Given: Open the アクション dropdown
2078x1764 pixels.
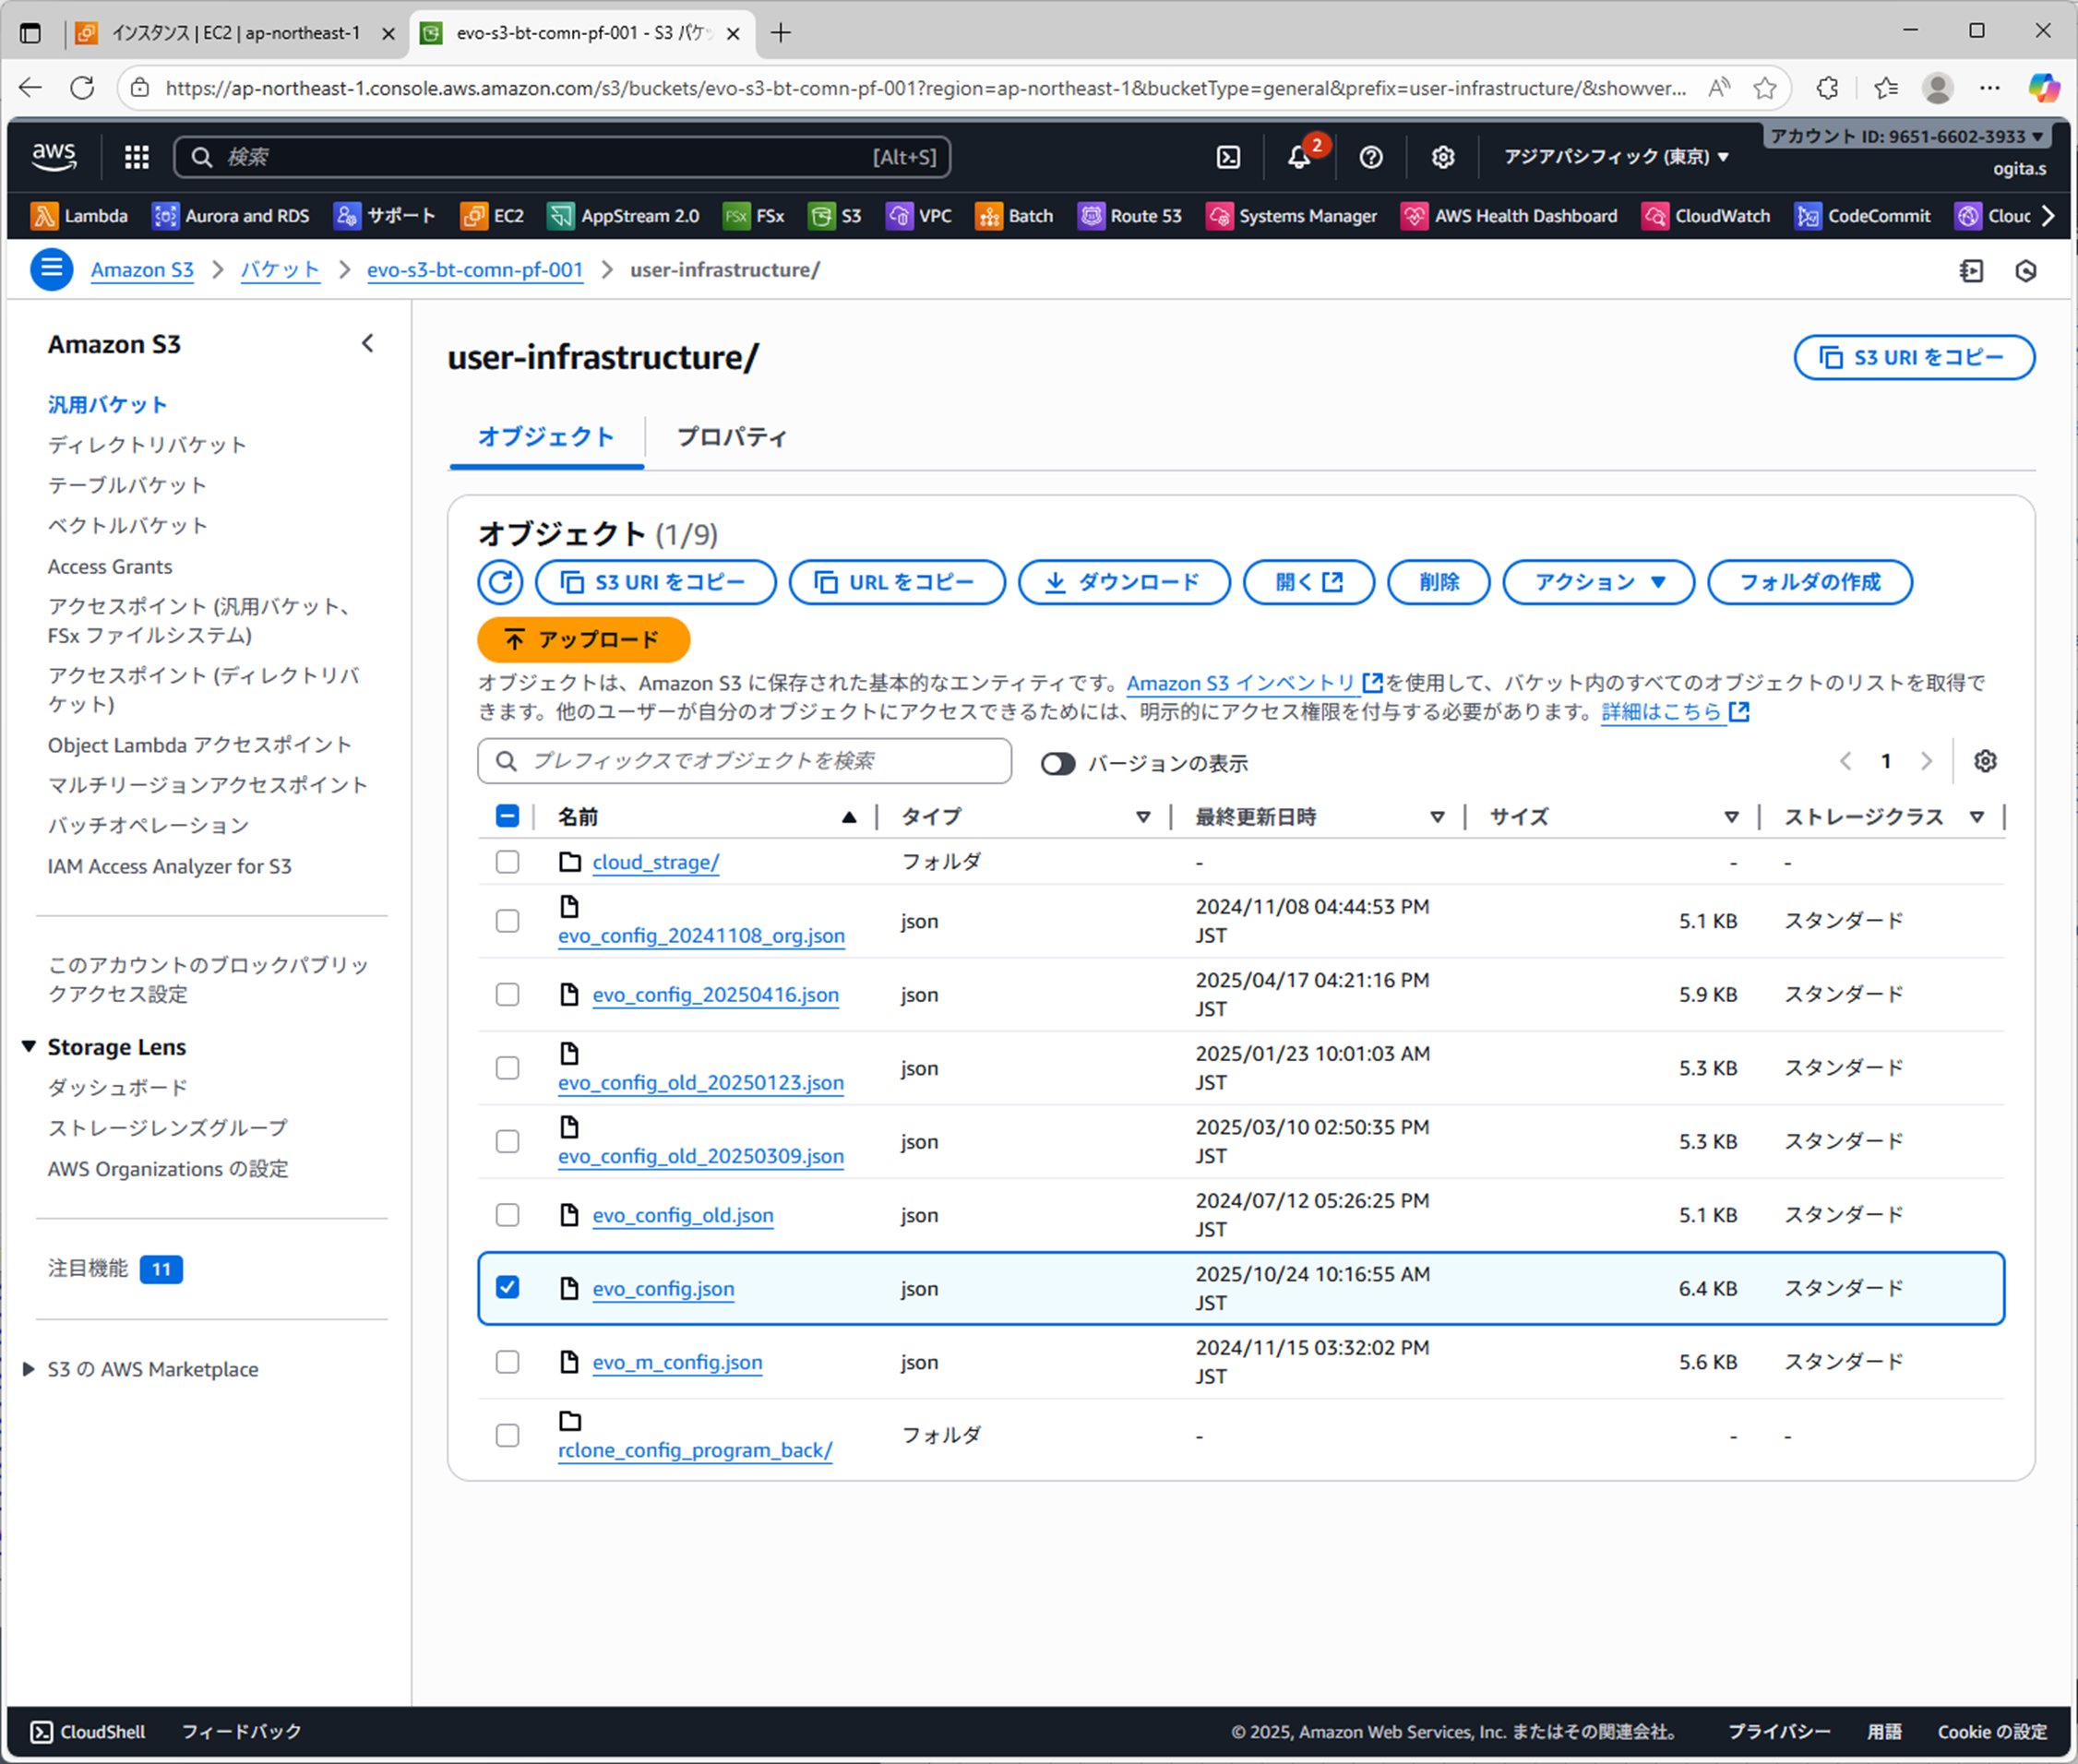Looking at the screenshot, I should [1598, 582].
